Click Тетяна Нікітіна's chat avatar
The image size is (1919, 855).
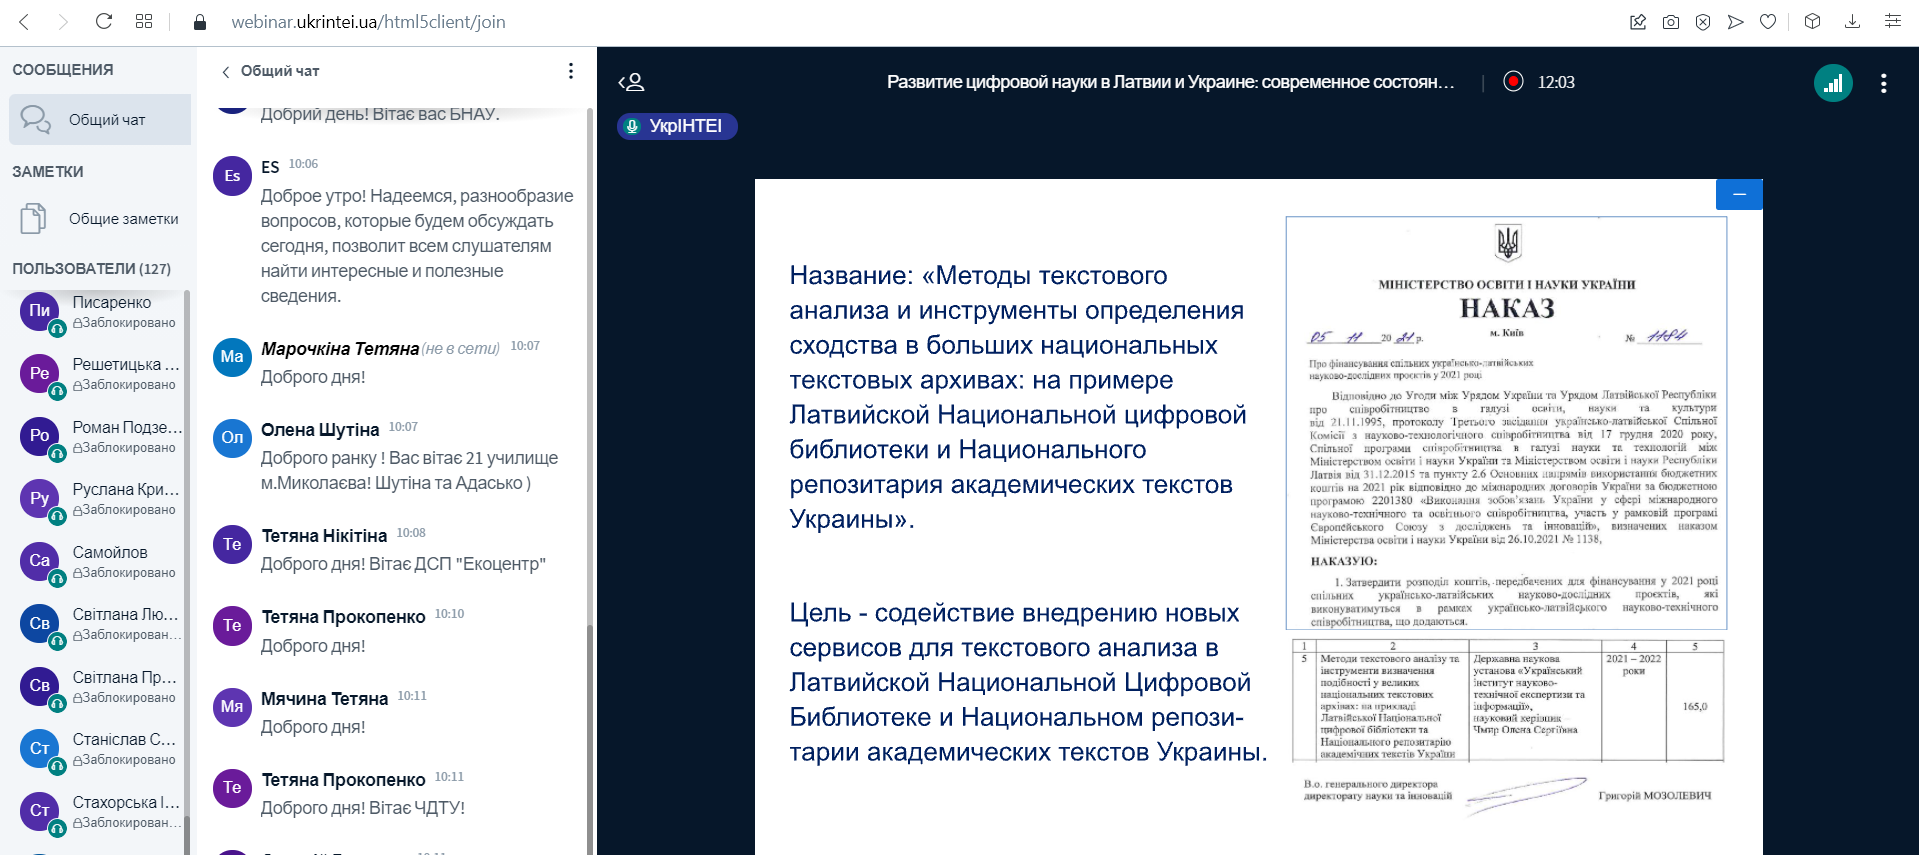tap(232, 545)
